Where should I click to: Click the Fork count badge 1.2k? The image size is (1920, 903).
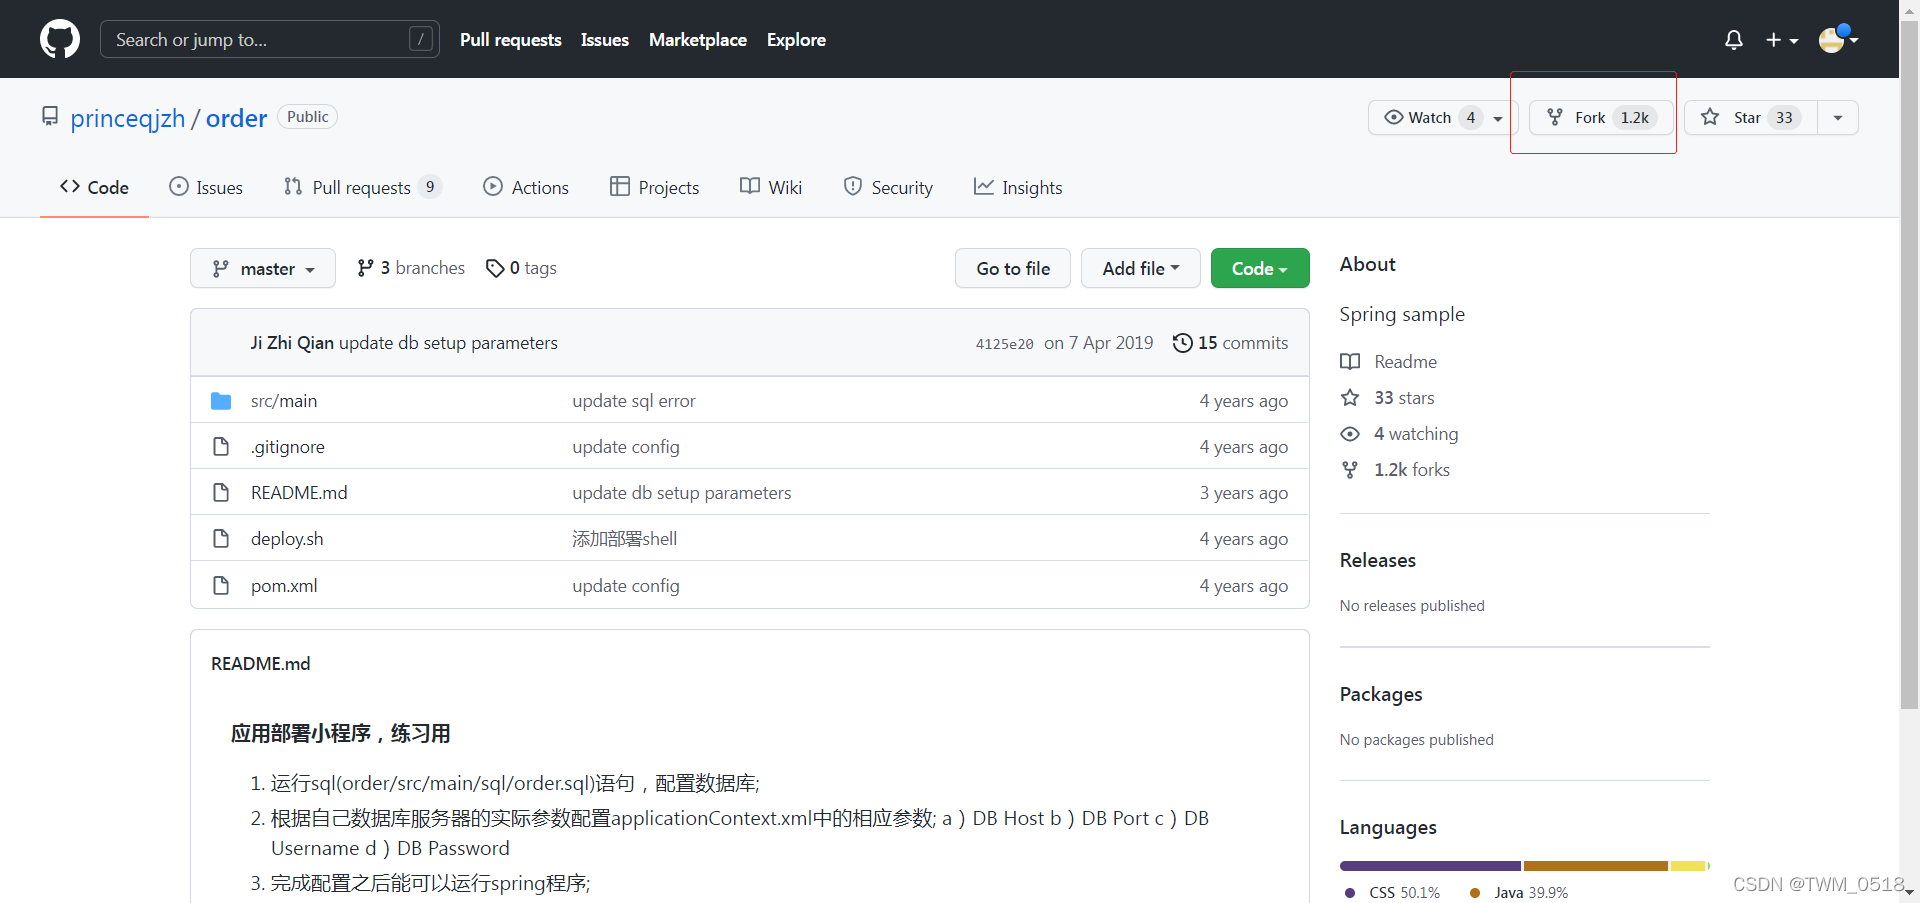click(x=1635, y=117)
